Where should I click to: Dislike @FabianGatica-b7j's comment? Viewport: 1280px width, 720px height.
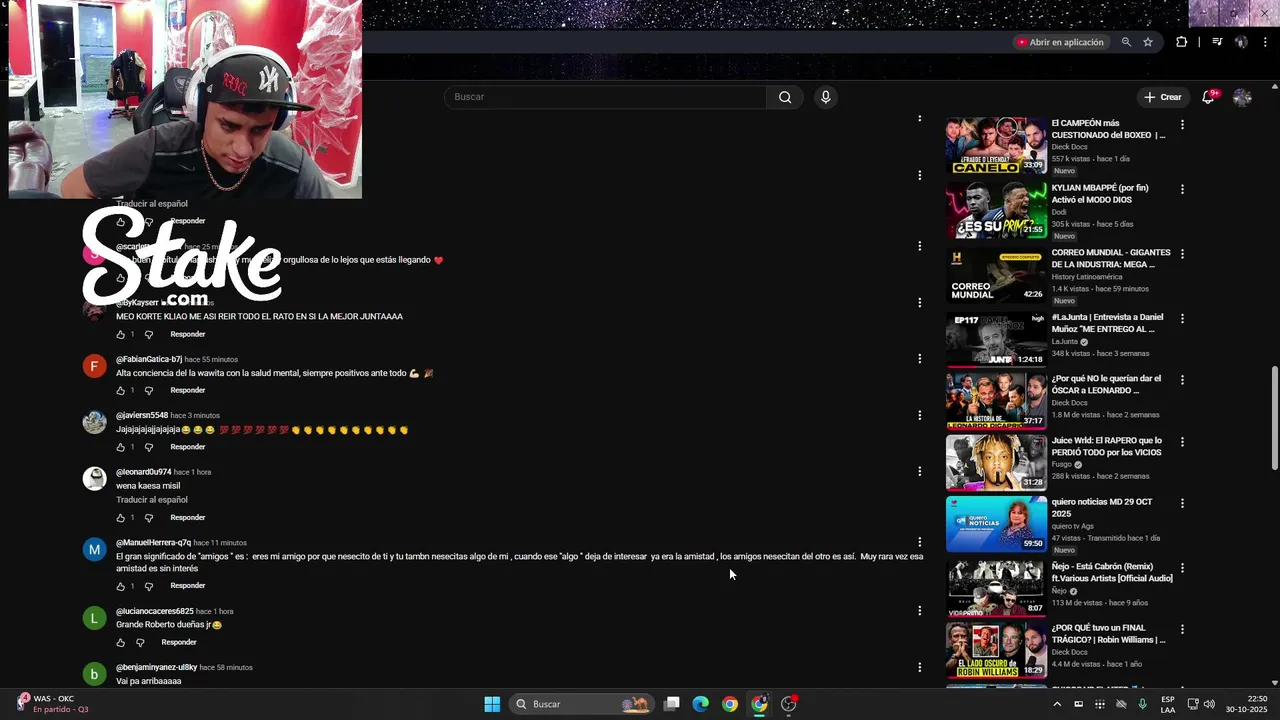(x=149, y=390)
